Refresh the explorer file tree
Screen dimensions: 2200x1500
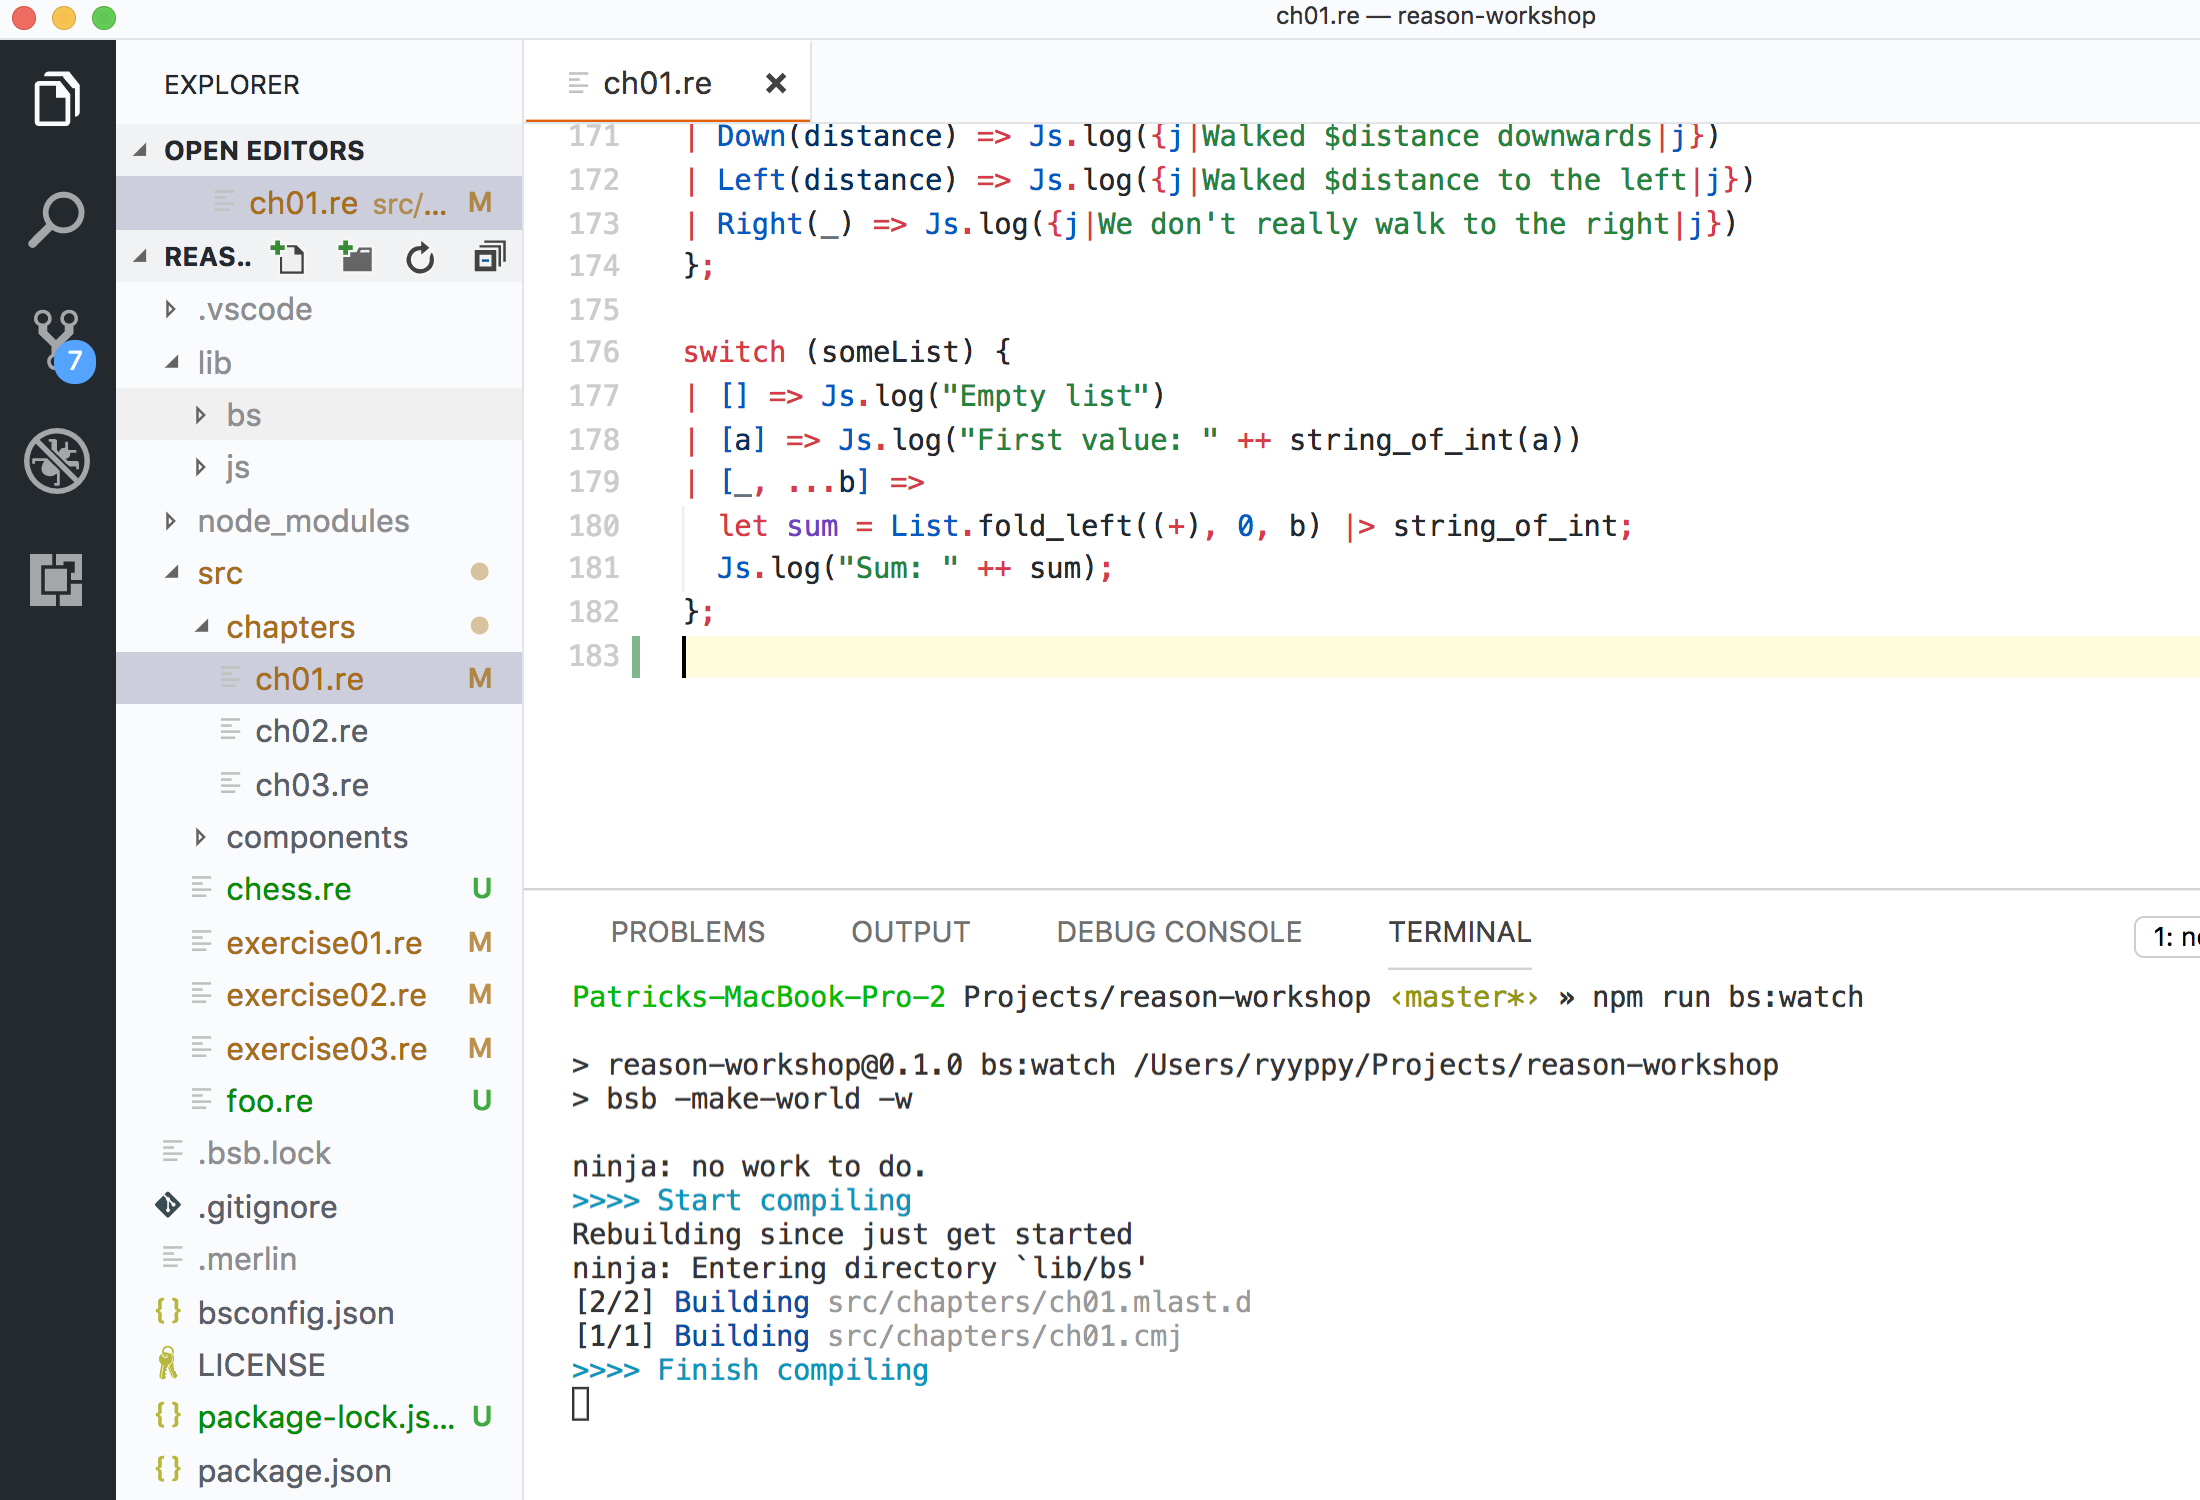point(420,258)
